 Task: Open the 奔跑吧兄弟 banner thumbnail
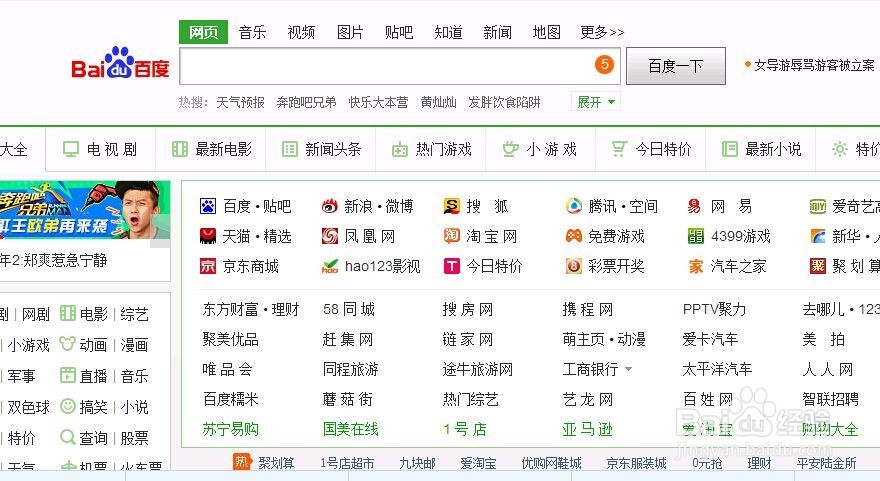pos(84,210)
